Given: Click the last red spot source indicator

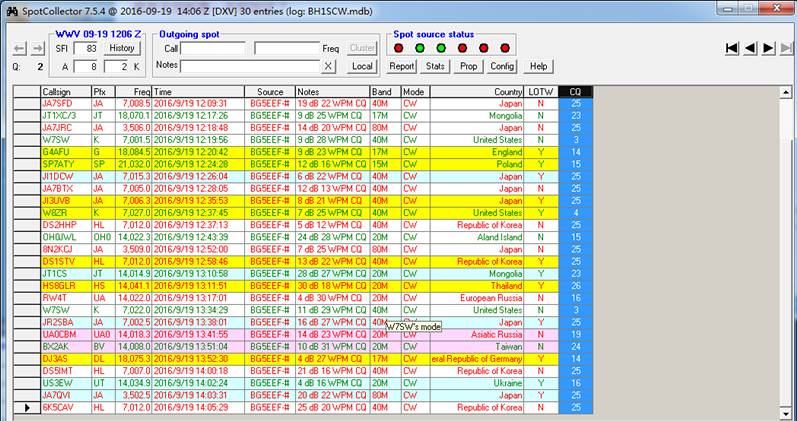Looking at the screenshot, I should [x=504, y=47].
